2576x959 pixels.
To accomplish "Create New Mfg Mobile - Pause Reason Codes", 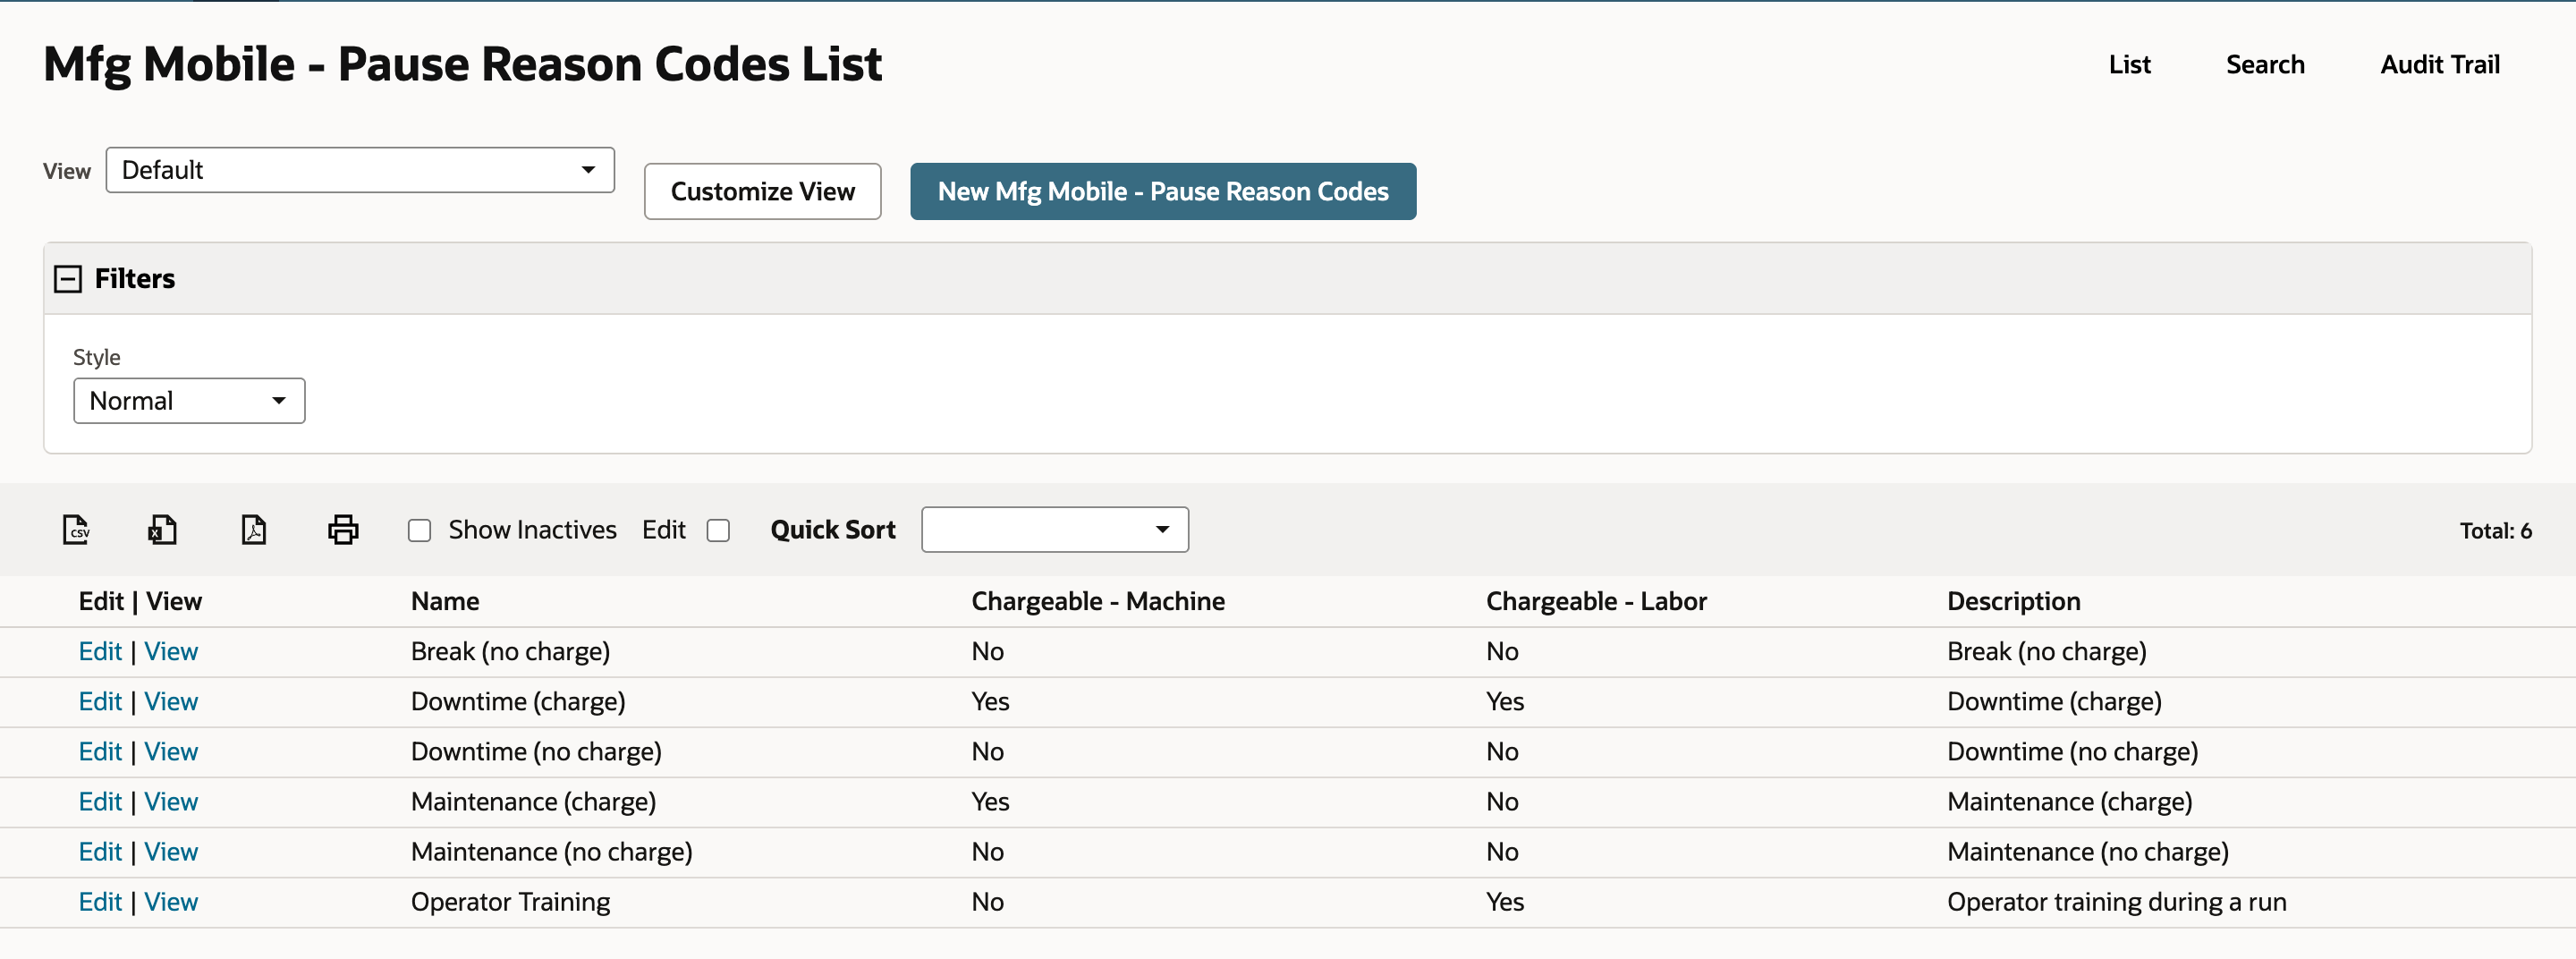I will pos(1163,191).
